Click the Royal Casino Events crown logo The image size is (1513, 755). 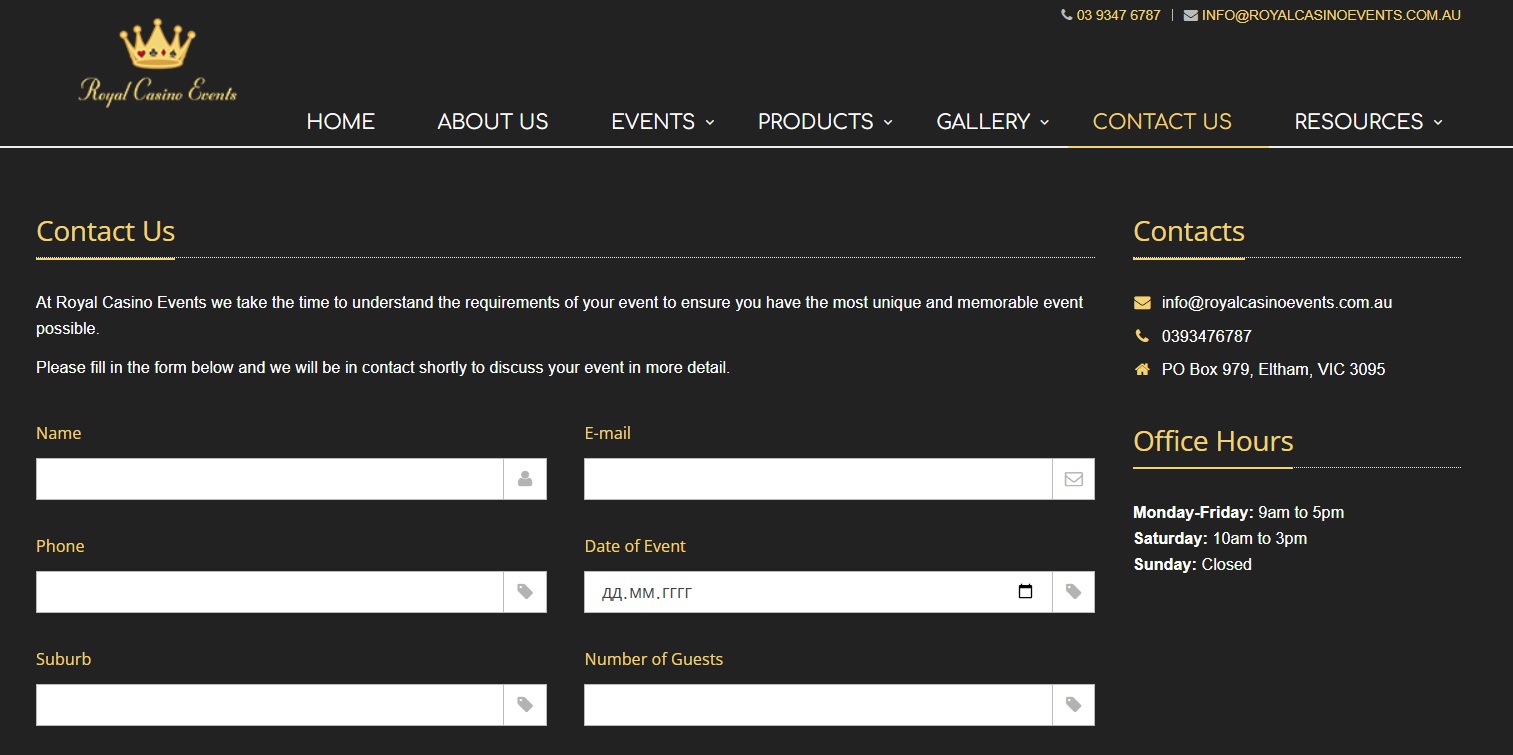pos(158,63)
